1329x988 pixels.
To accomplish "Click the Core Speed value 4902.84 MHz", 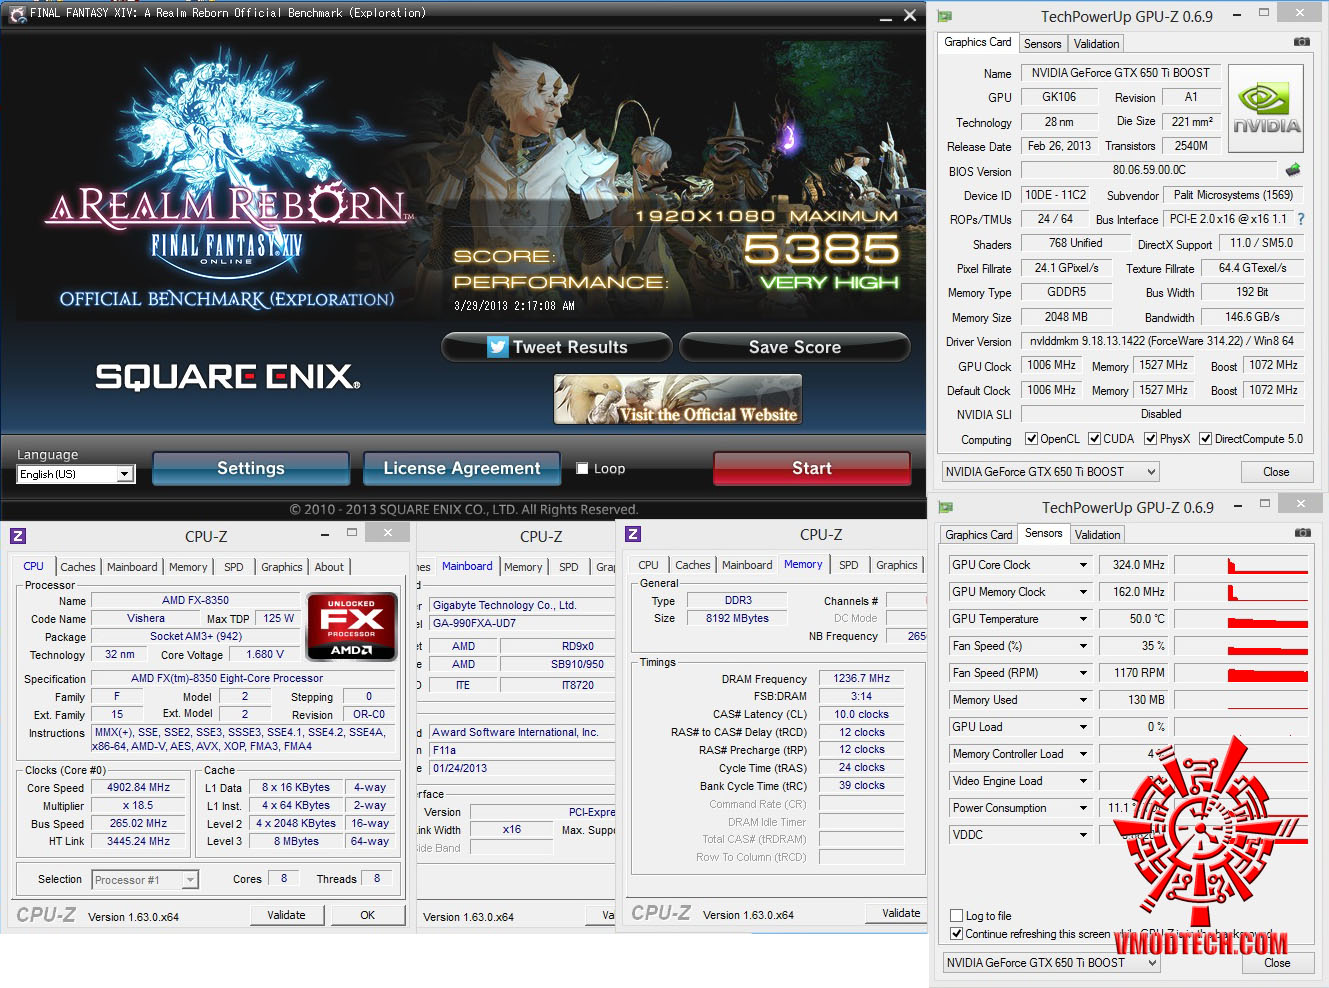I will coord(138,787).
